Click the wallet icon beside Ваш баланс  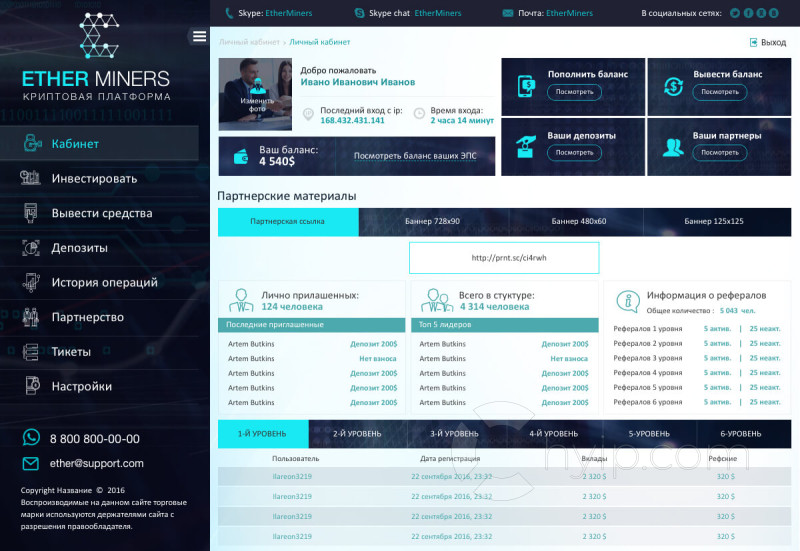[241, 156]
